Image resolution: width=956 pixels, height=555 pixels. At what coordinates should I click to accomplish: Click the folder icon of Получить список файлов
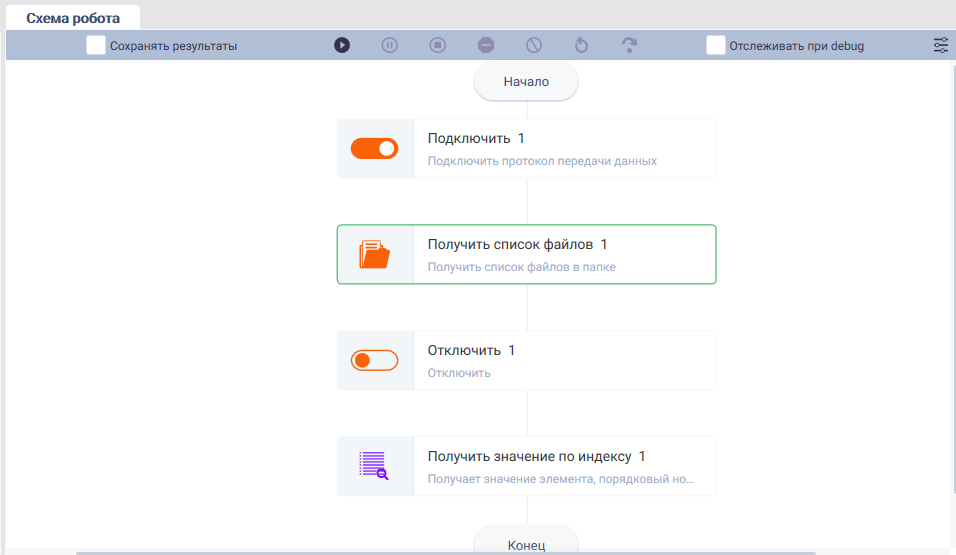point(374,254)
